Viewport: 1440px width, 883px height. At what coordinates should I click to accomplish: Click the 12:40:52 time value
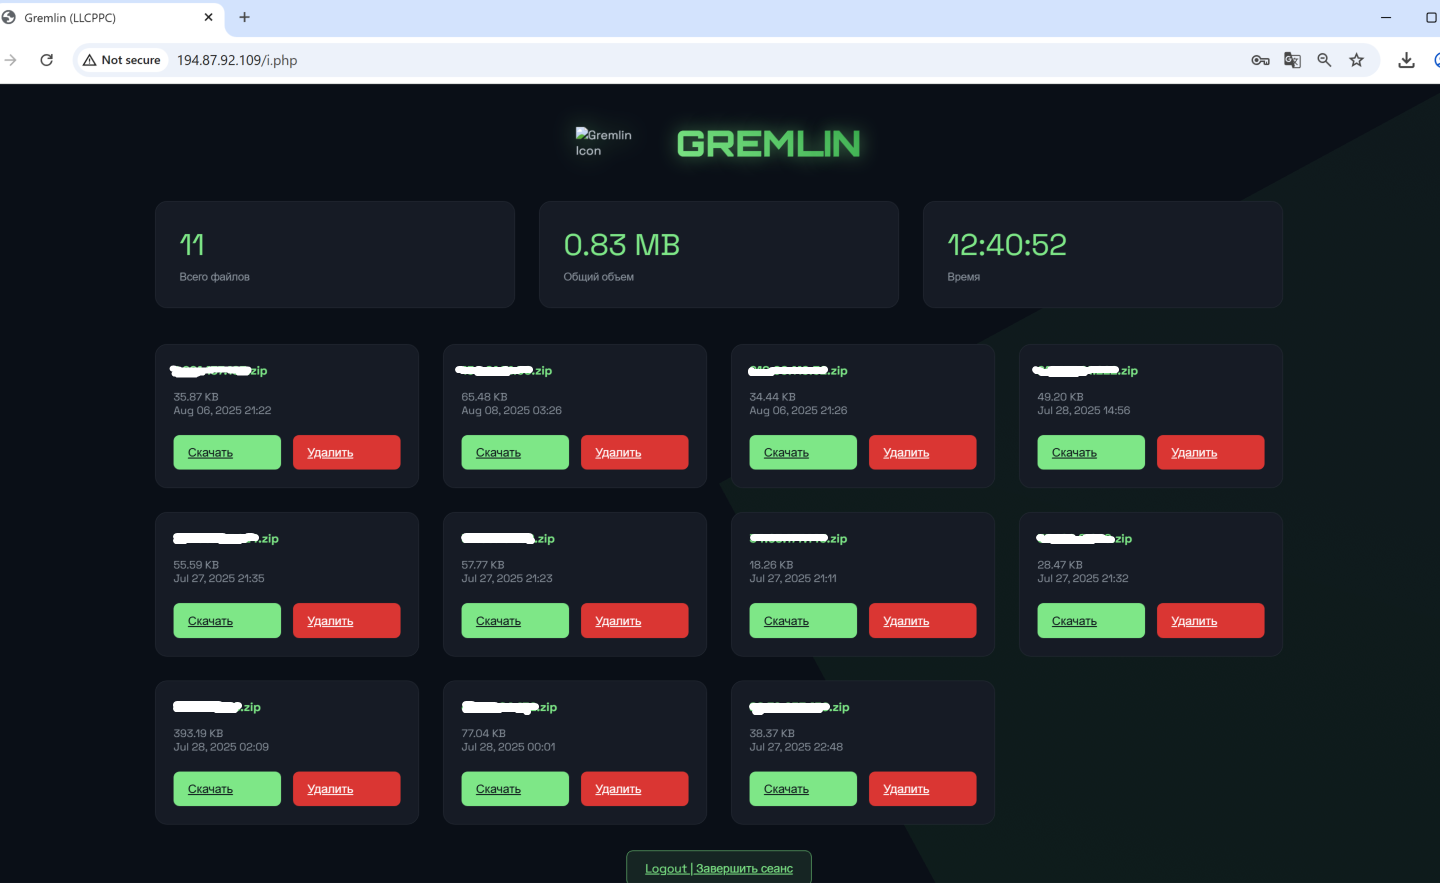(1007, 245)
